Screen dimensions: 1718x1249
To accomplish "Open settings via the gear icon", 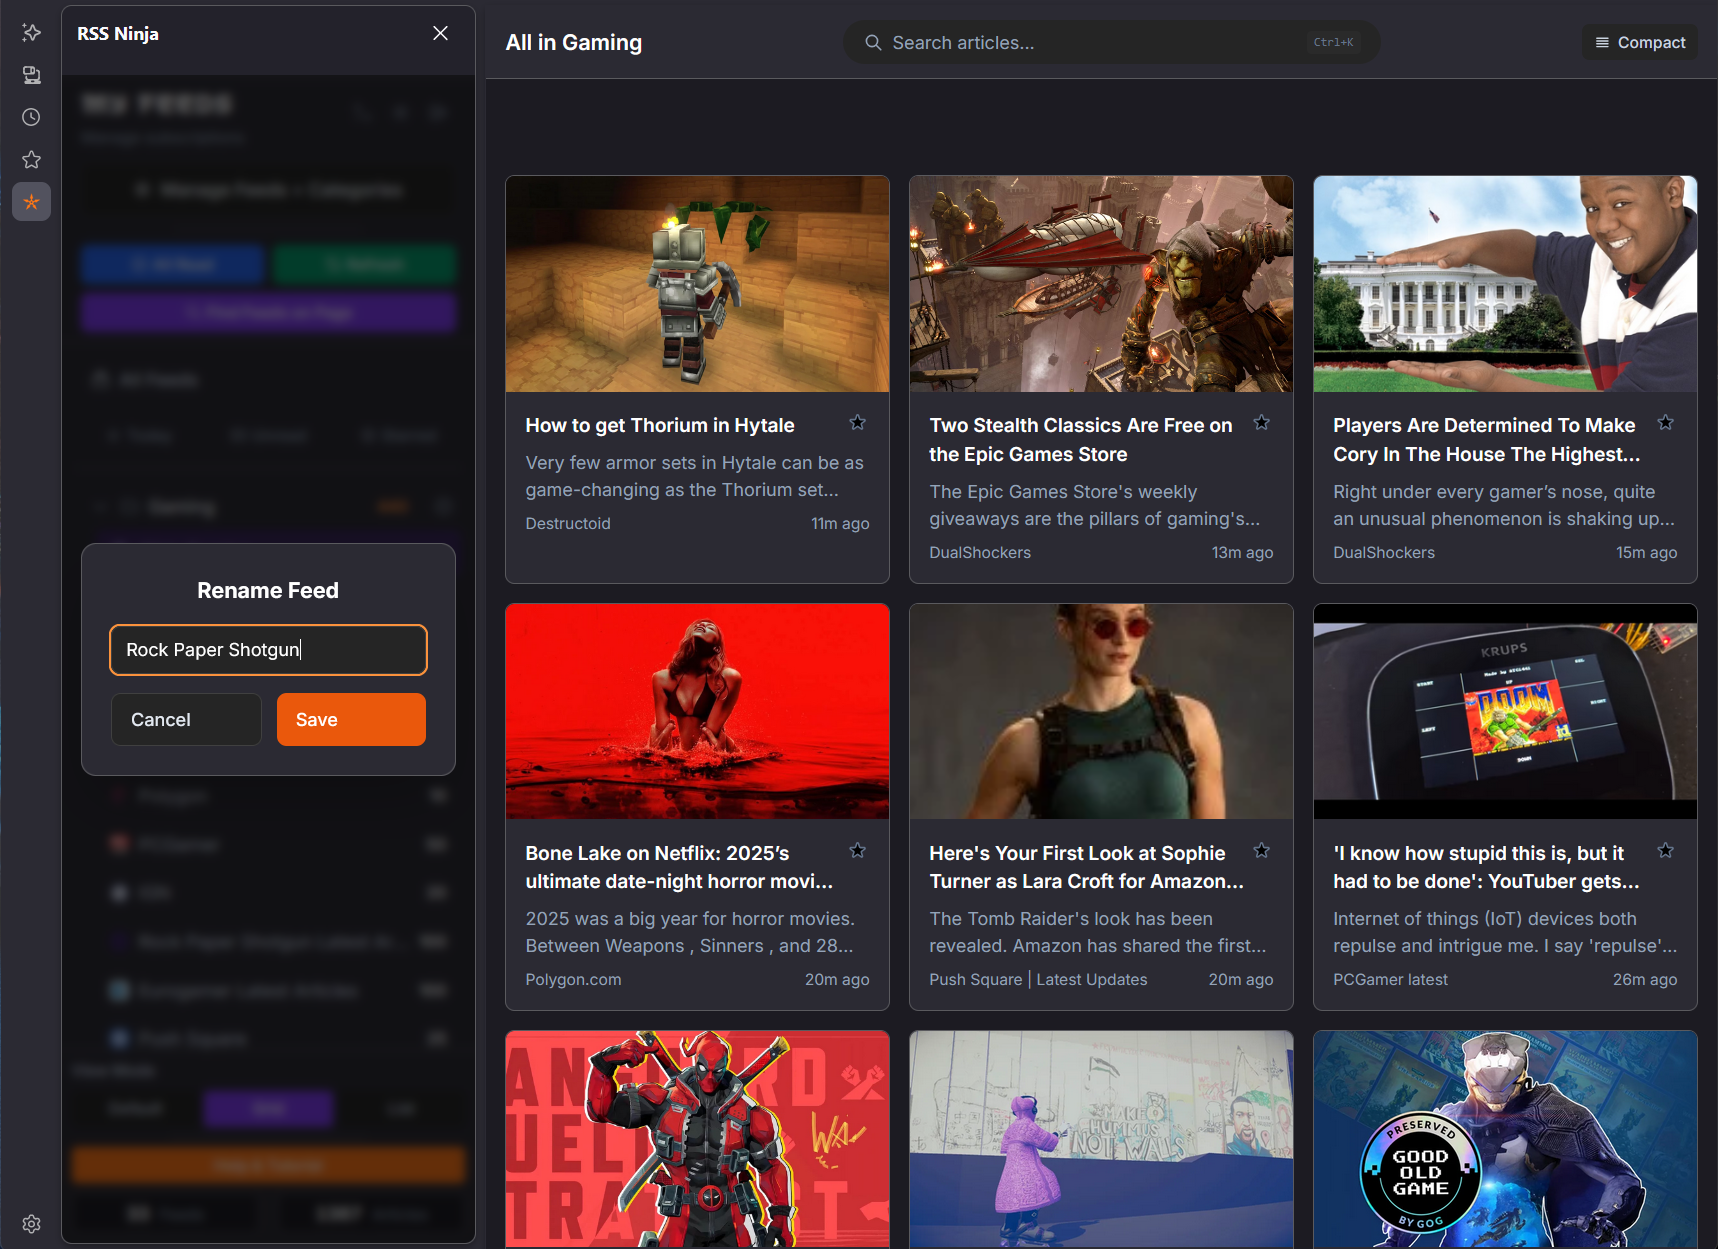I will point(31,1223).
